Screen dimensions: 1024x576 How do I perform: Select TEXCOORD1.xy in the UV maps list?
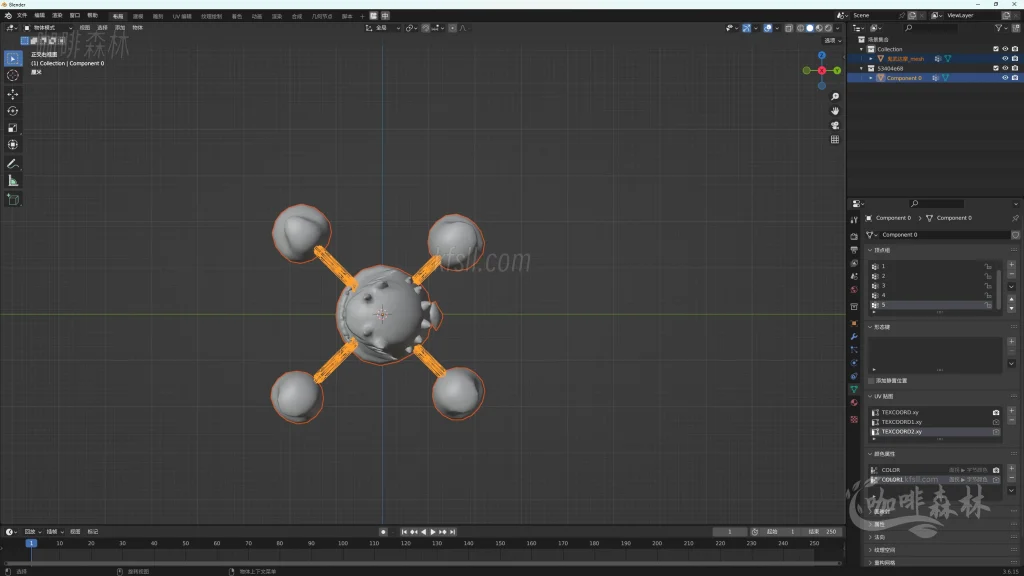coord(902,422)
